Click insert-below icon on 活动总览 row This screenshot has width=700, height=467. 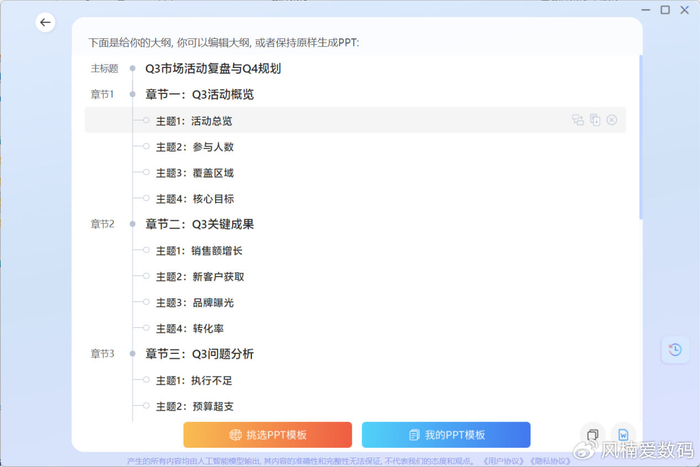coord(595,120)
